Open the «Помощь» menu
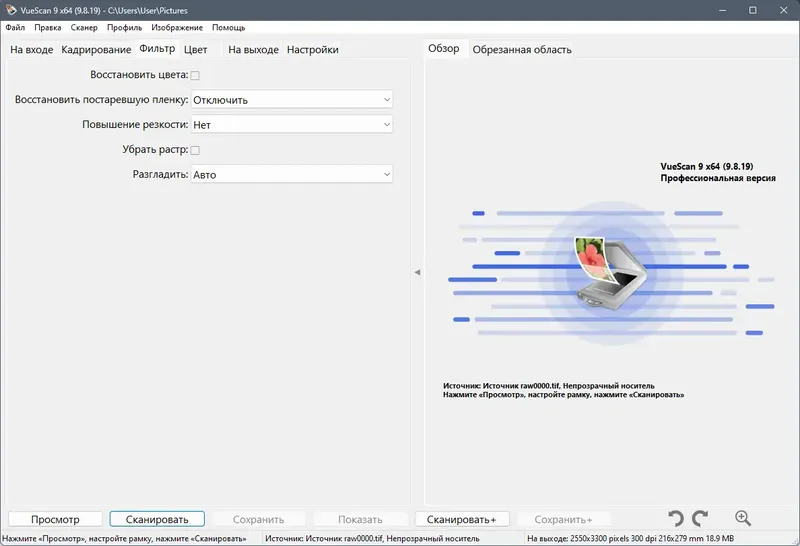Viewport: 800px width, 546px height. pos(229,28)
